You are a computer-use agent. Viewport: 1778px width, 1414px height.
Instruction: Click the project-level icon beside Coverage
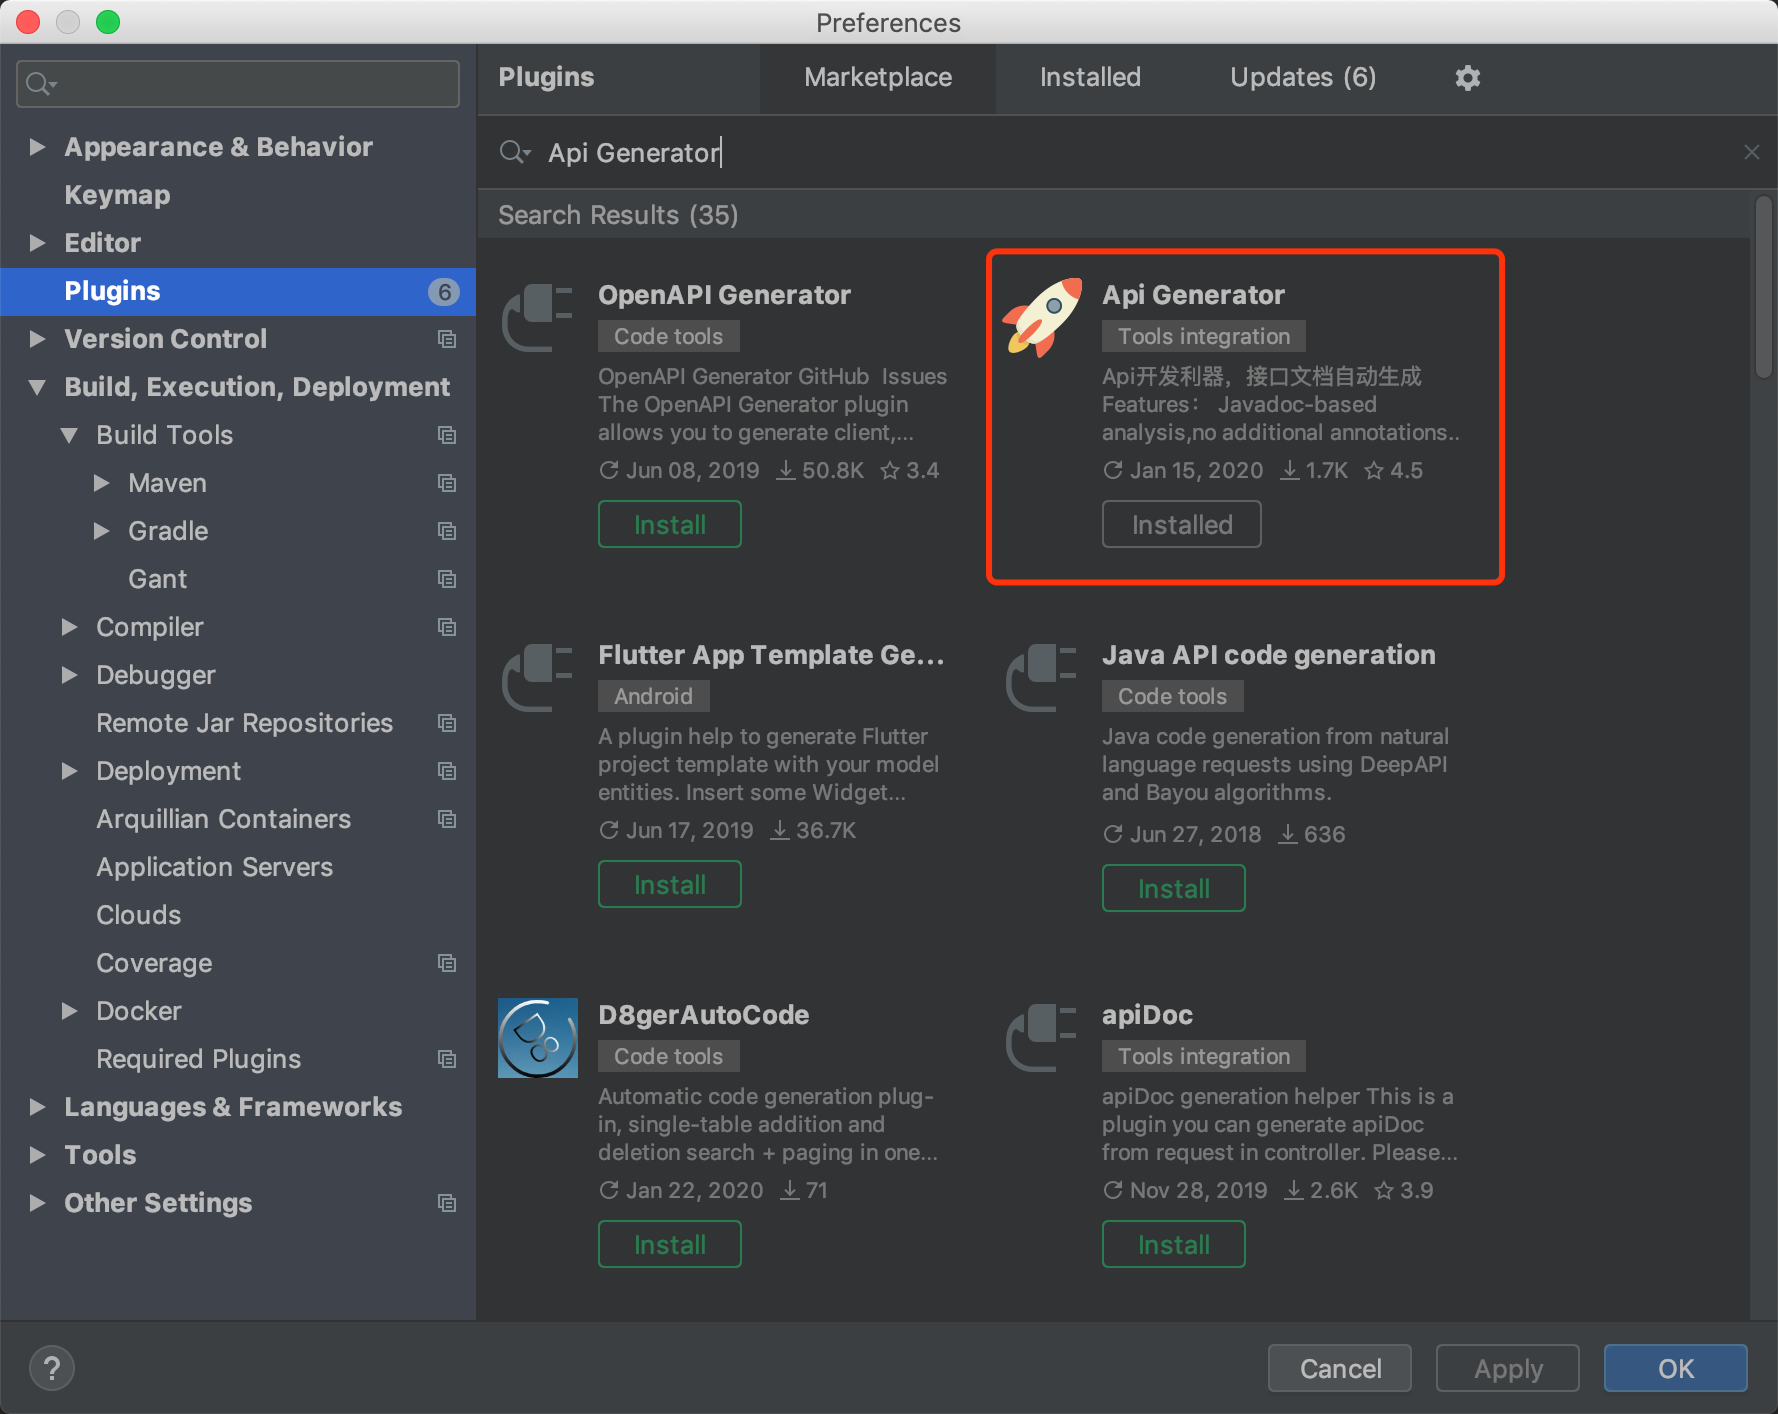447,963
